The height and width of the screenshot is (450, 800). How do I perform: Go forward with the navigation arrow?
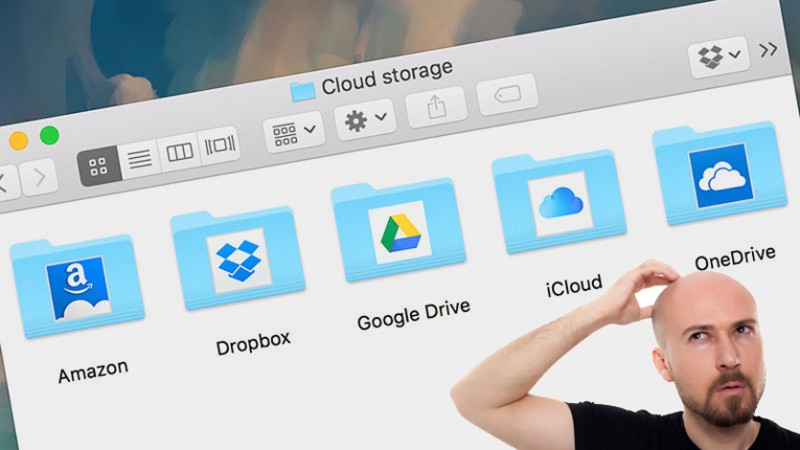pos(39,177)
